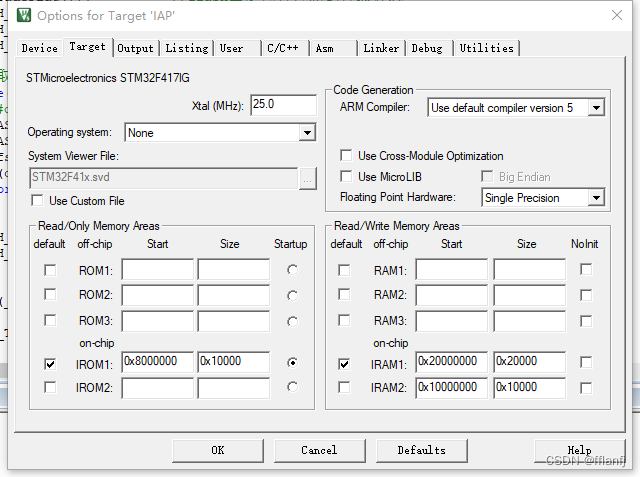Click the IRAM2 Size field
This screenshot has height=477, width=640.
click(x=530, y=388)
